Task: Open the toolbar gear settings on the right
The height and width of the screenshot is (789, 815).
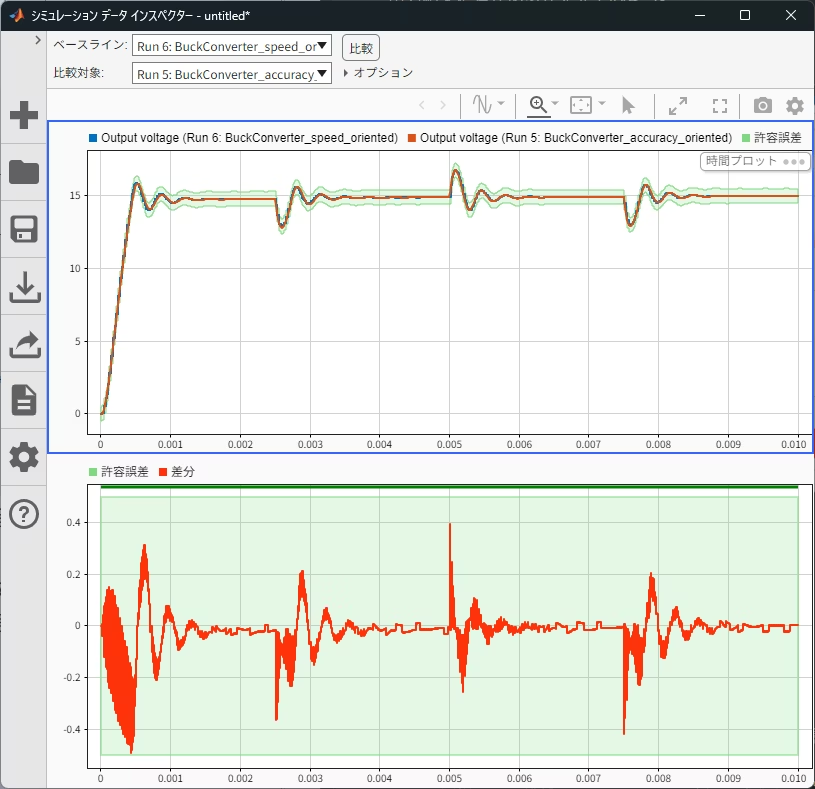Action: coord(794,105)
